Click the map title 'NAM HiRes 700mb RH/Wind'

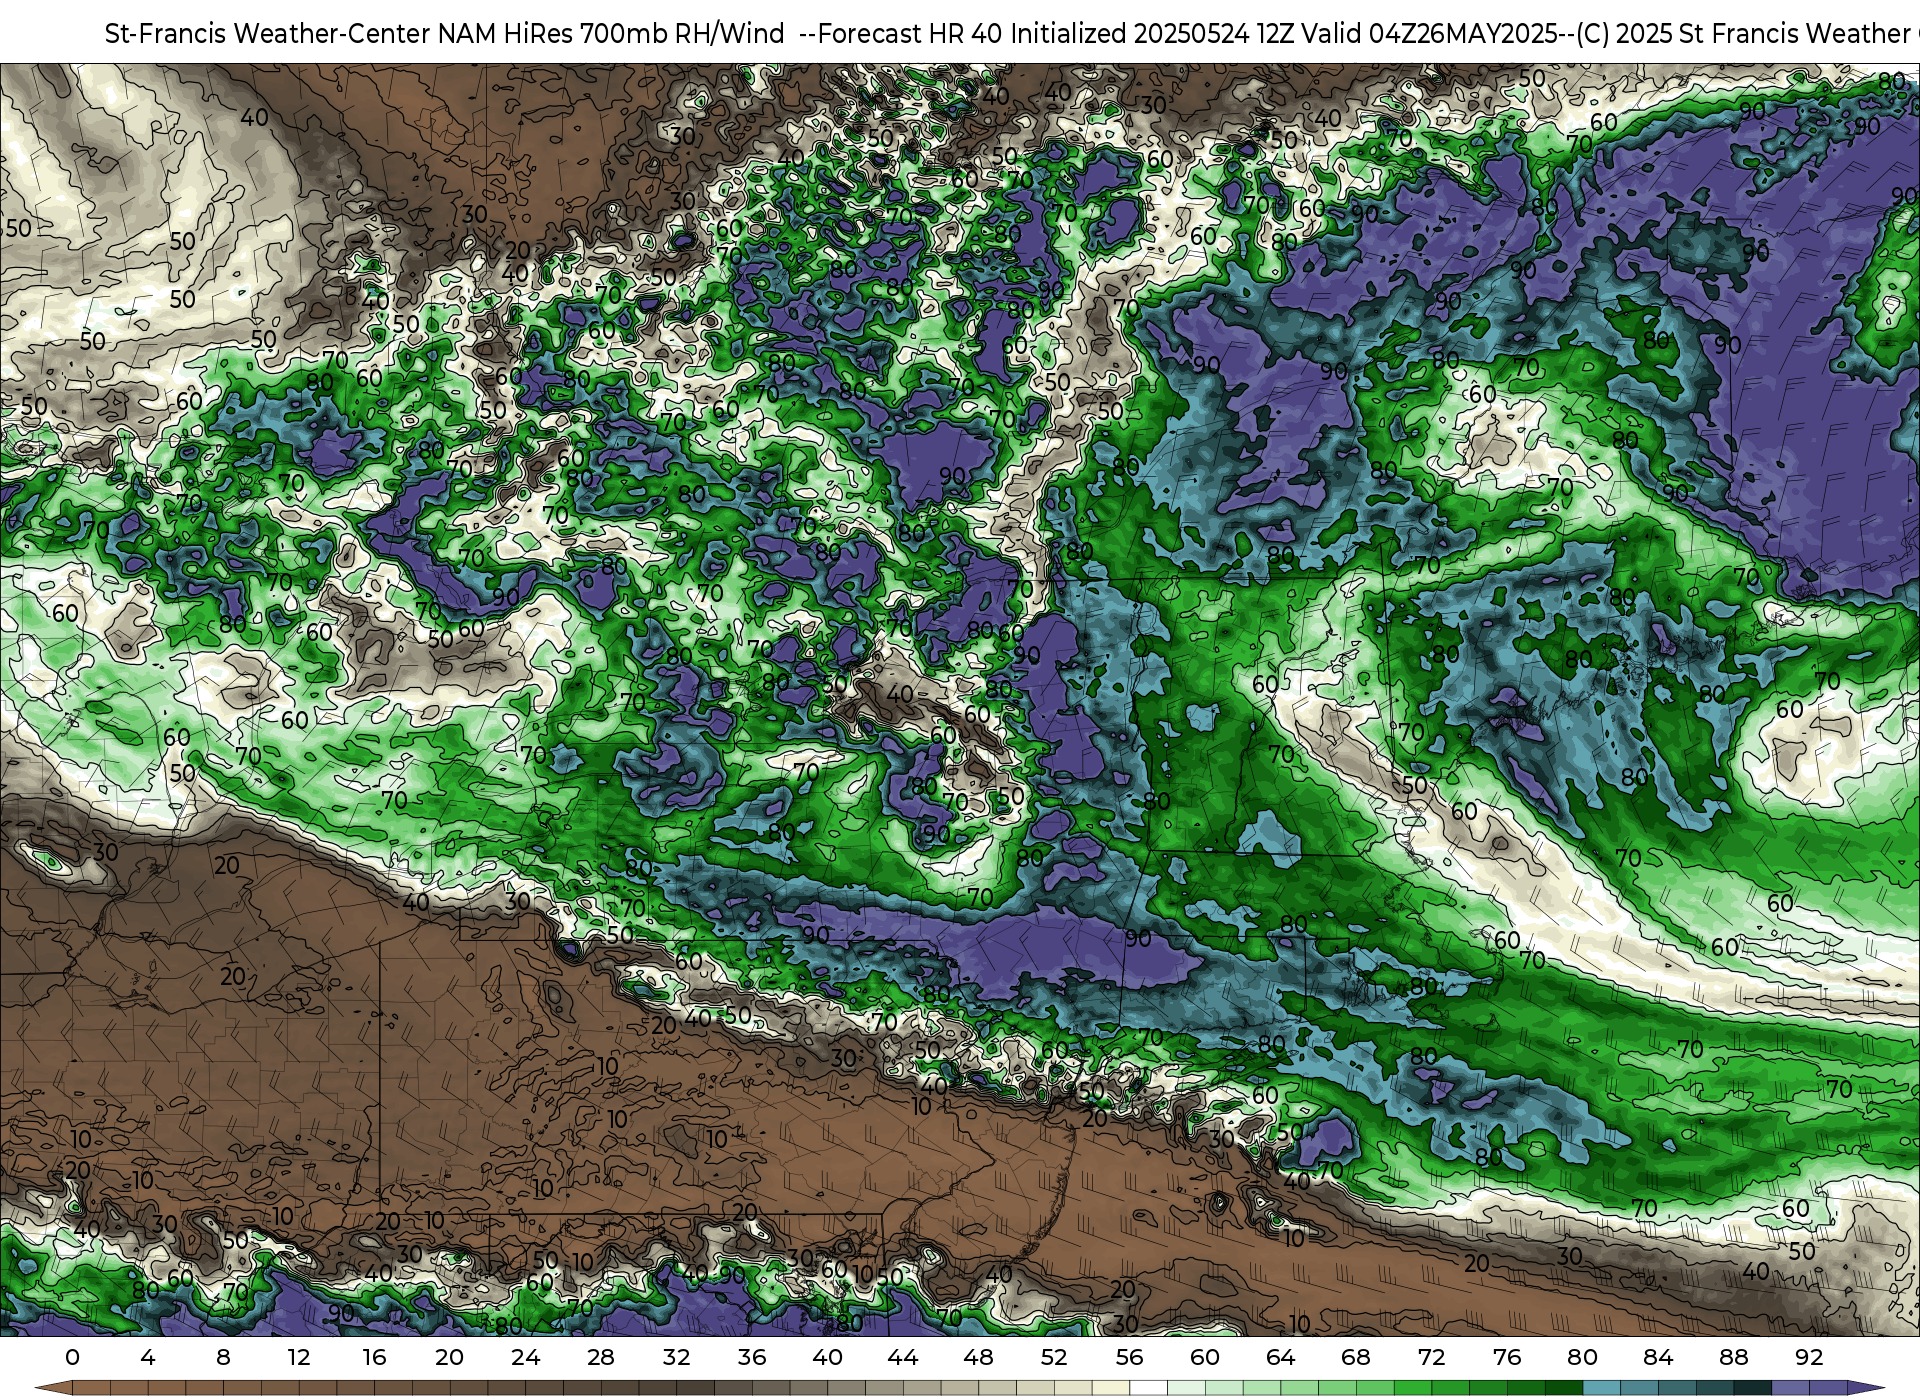610,34
